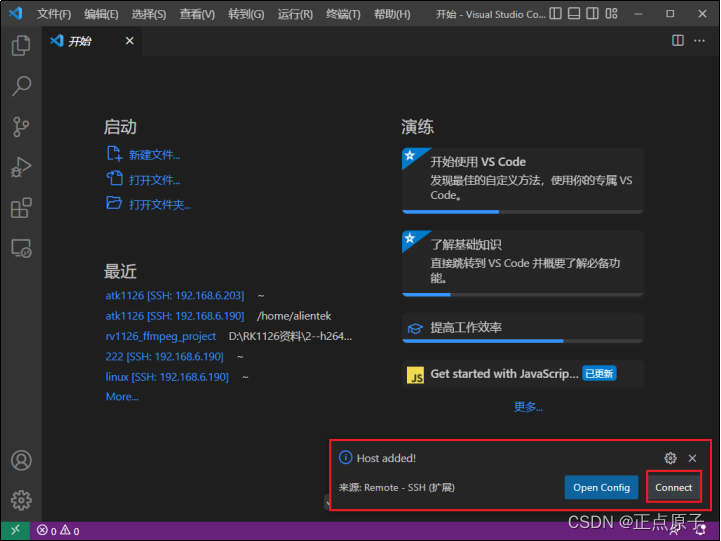The width and height of the screenshot is (721, 541).
Task: Open the 开始使用 VS Code walkthrough
Action: point(522,180)
